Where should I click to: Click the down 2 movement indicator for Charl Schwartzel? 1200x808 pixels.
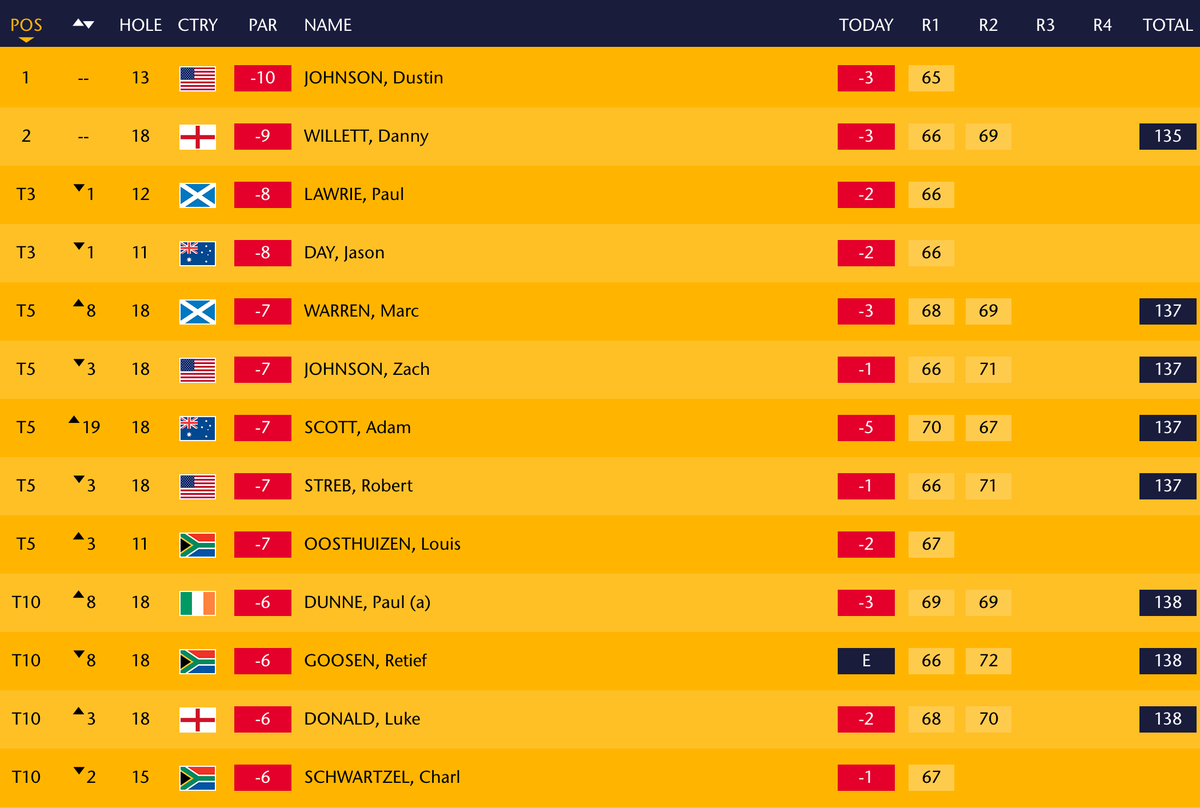click(84, 776)
